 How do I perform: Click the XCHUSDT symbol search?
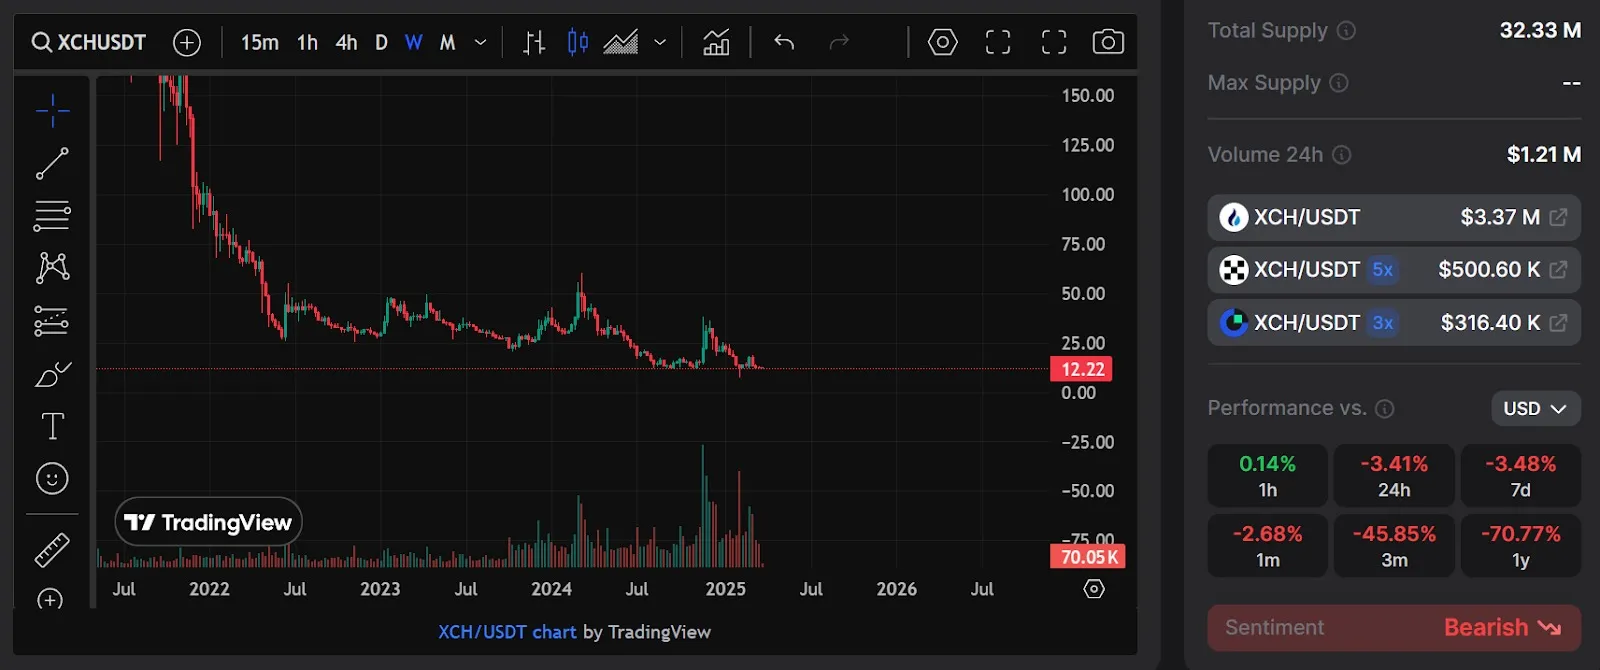89,42
